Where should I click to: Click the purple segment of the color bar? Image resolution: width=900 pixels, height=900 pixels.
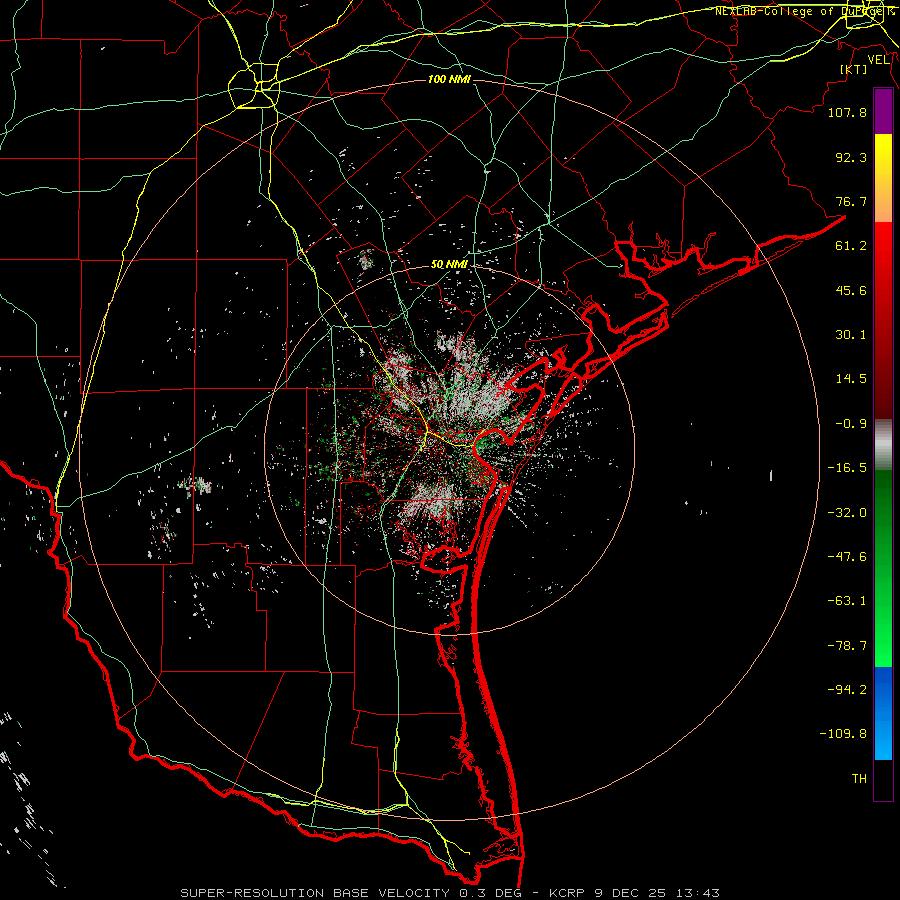(883, 112)
